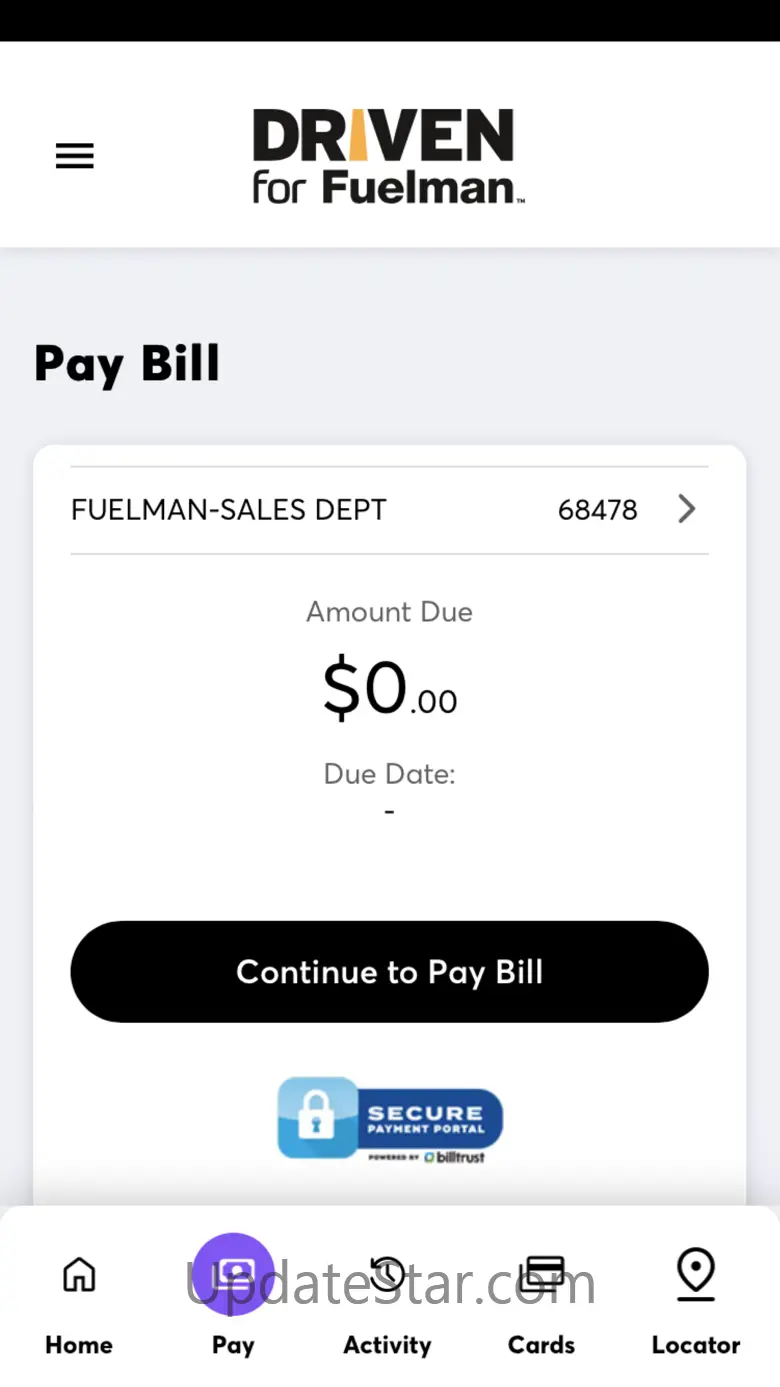
Task: Click the Secure Payment Portal text
Action: tap(425, 1118)
